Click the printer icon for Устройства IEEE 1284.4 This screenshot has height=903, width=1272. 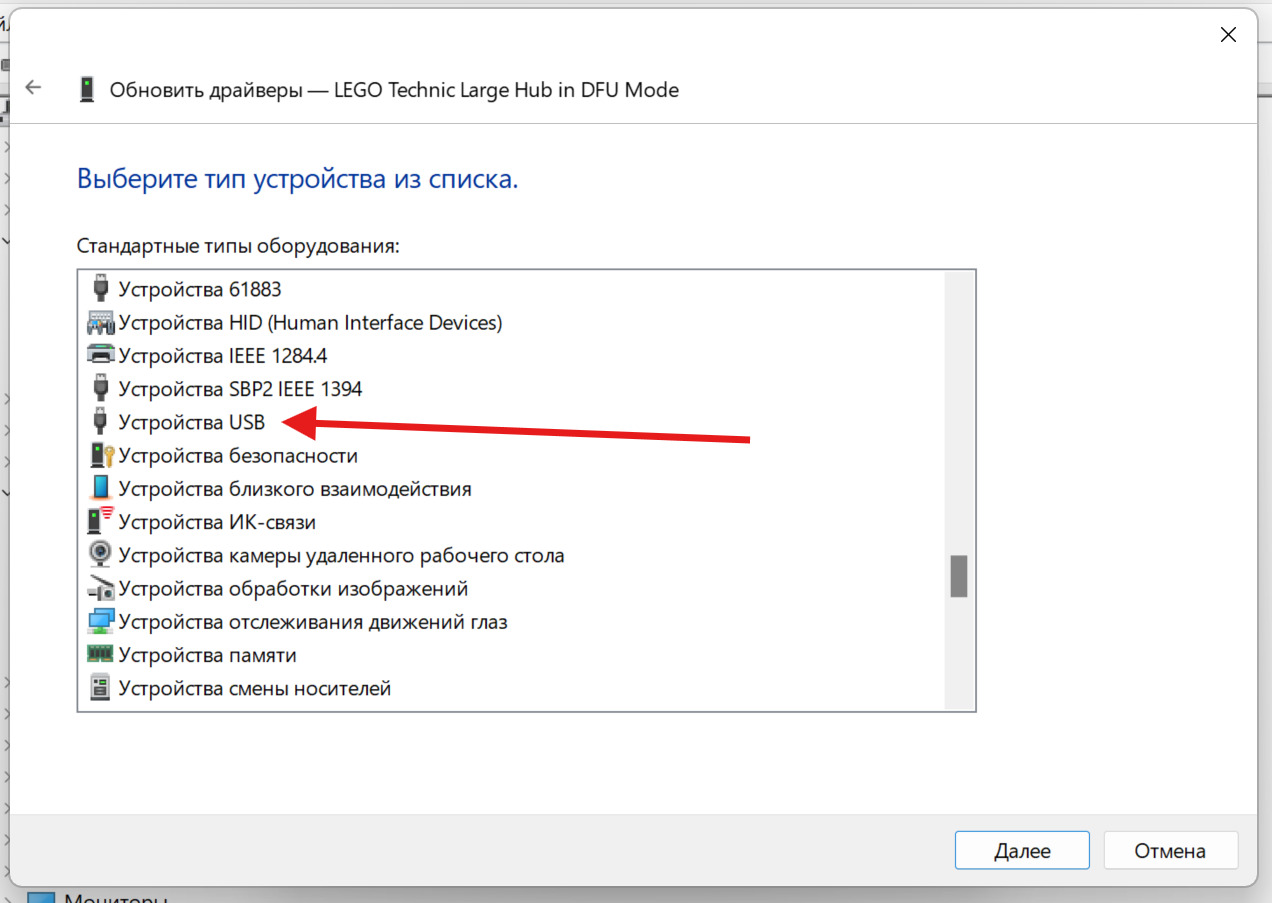(x=101, y=355)
